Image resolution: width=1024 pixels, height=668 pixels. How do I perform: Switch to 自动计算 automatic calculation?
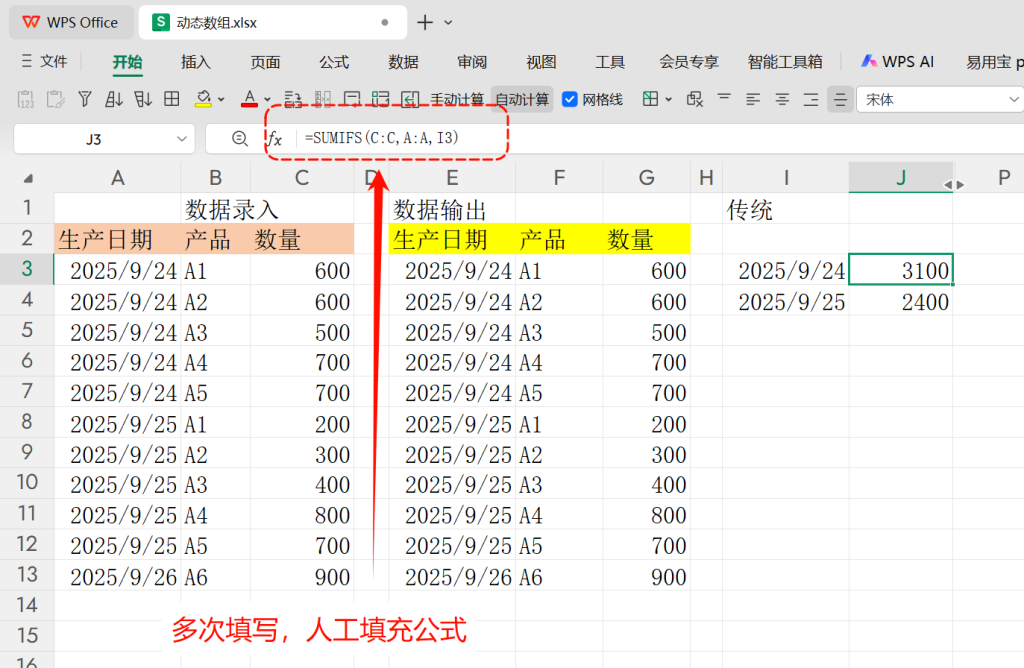click(522, 100)
